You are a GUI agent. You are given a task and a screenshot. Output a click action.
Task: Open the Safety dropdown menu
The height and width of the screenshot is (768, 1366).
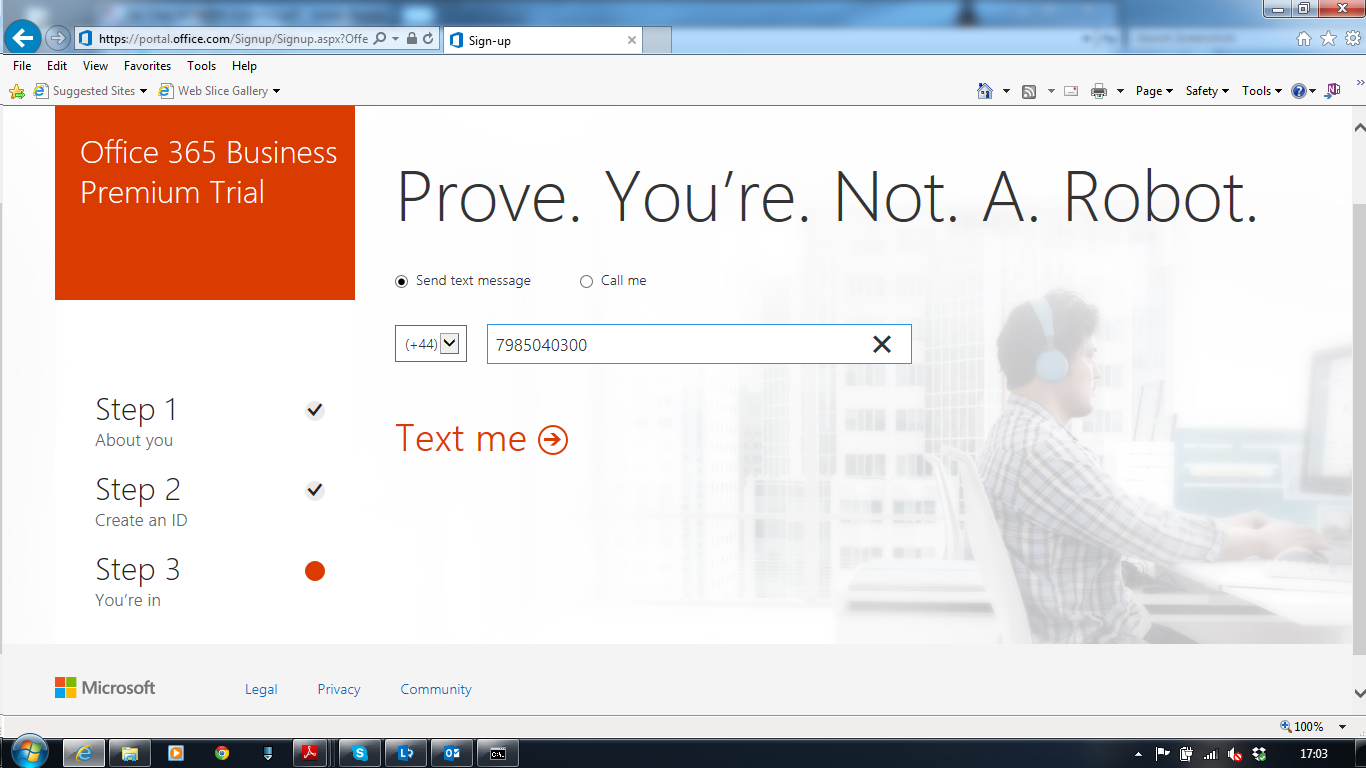click(x=1207, y=91)
